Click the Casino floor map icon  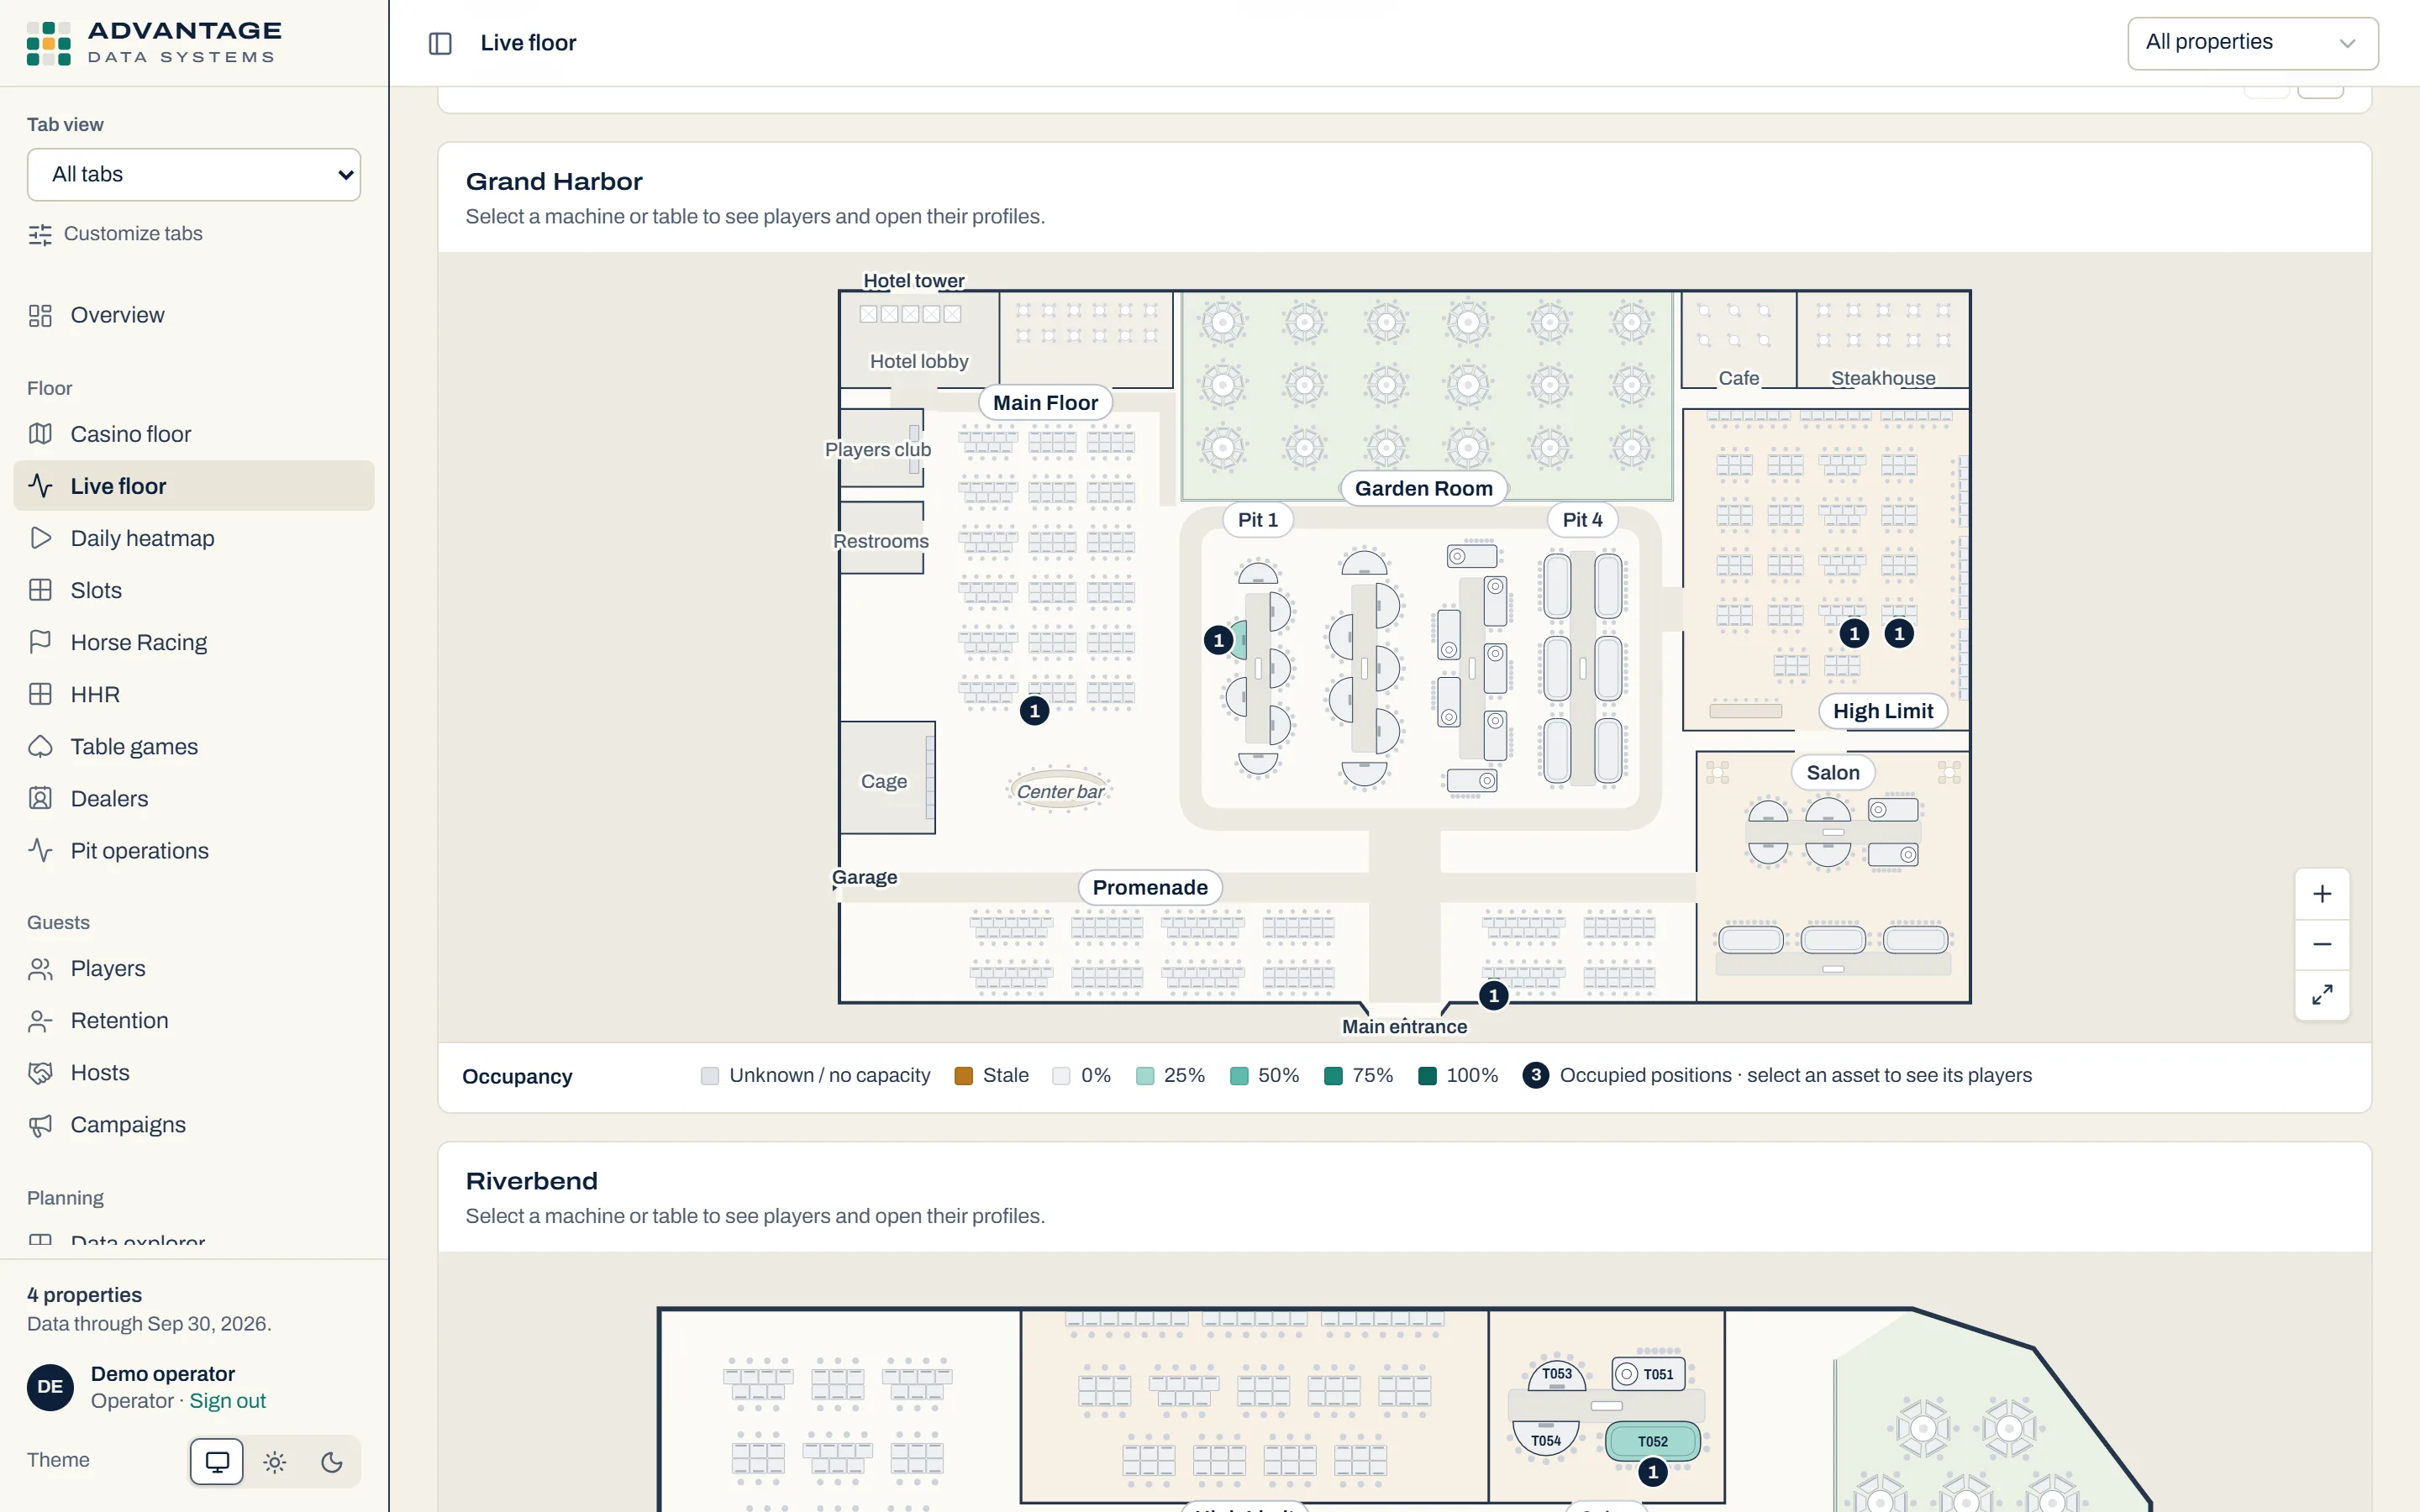point(40,434)
